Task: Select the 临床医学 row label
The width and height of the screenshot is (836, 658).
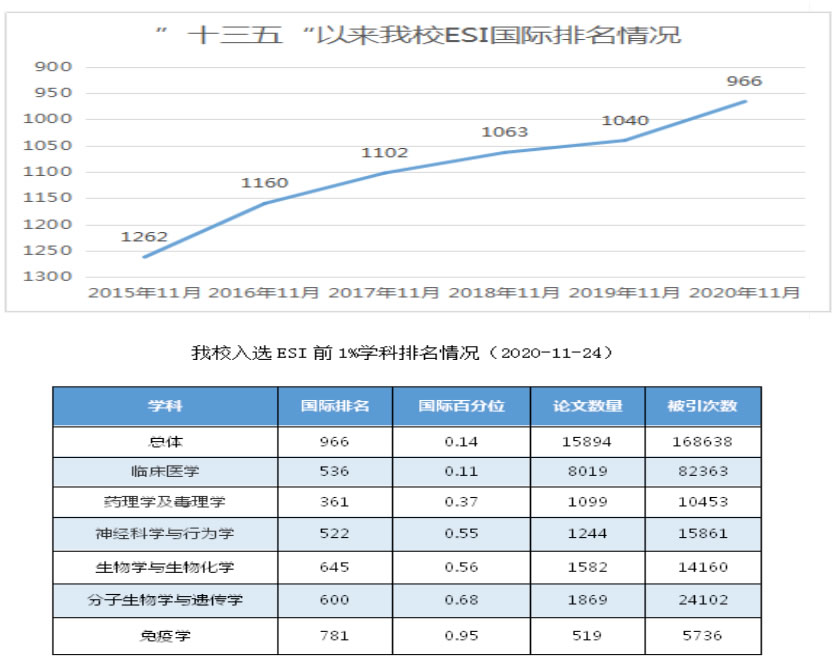Action: click(x=165, y=471)
